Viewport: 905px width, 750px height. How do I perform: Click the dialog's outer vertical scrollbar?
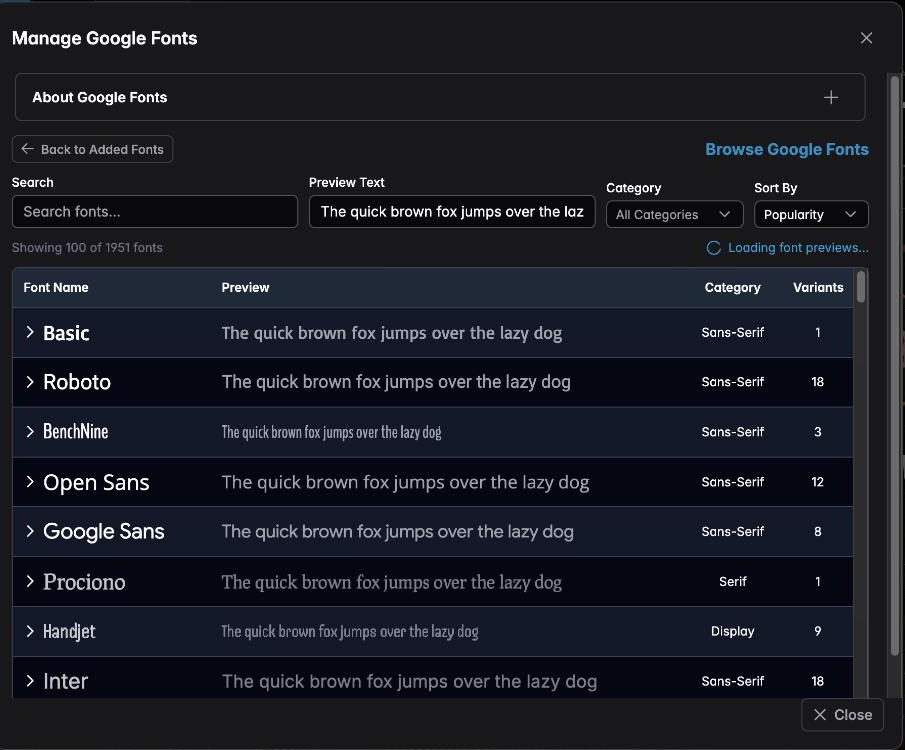[895, 366]
